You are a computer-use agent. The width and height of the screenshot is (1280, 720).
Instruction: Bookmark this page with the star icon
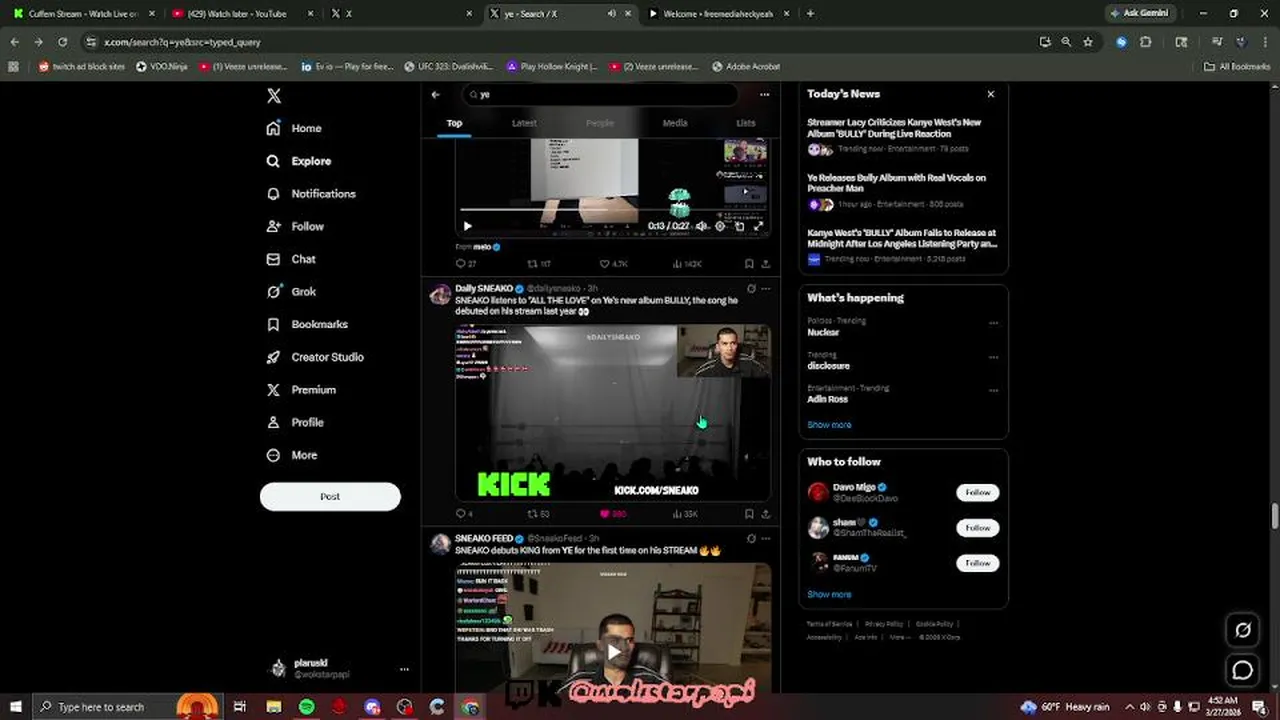[x=1088, y=42]
